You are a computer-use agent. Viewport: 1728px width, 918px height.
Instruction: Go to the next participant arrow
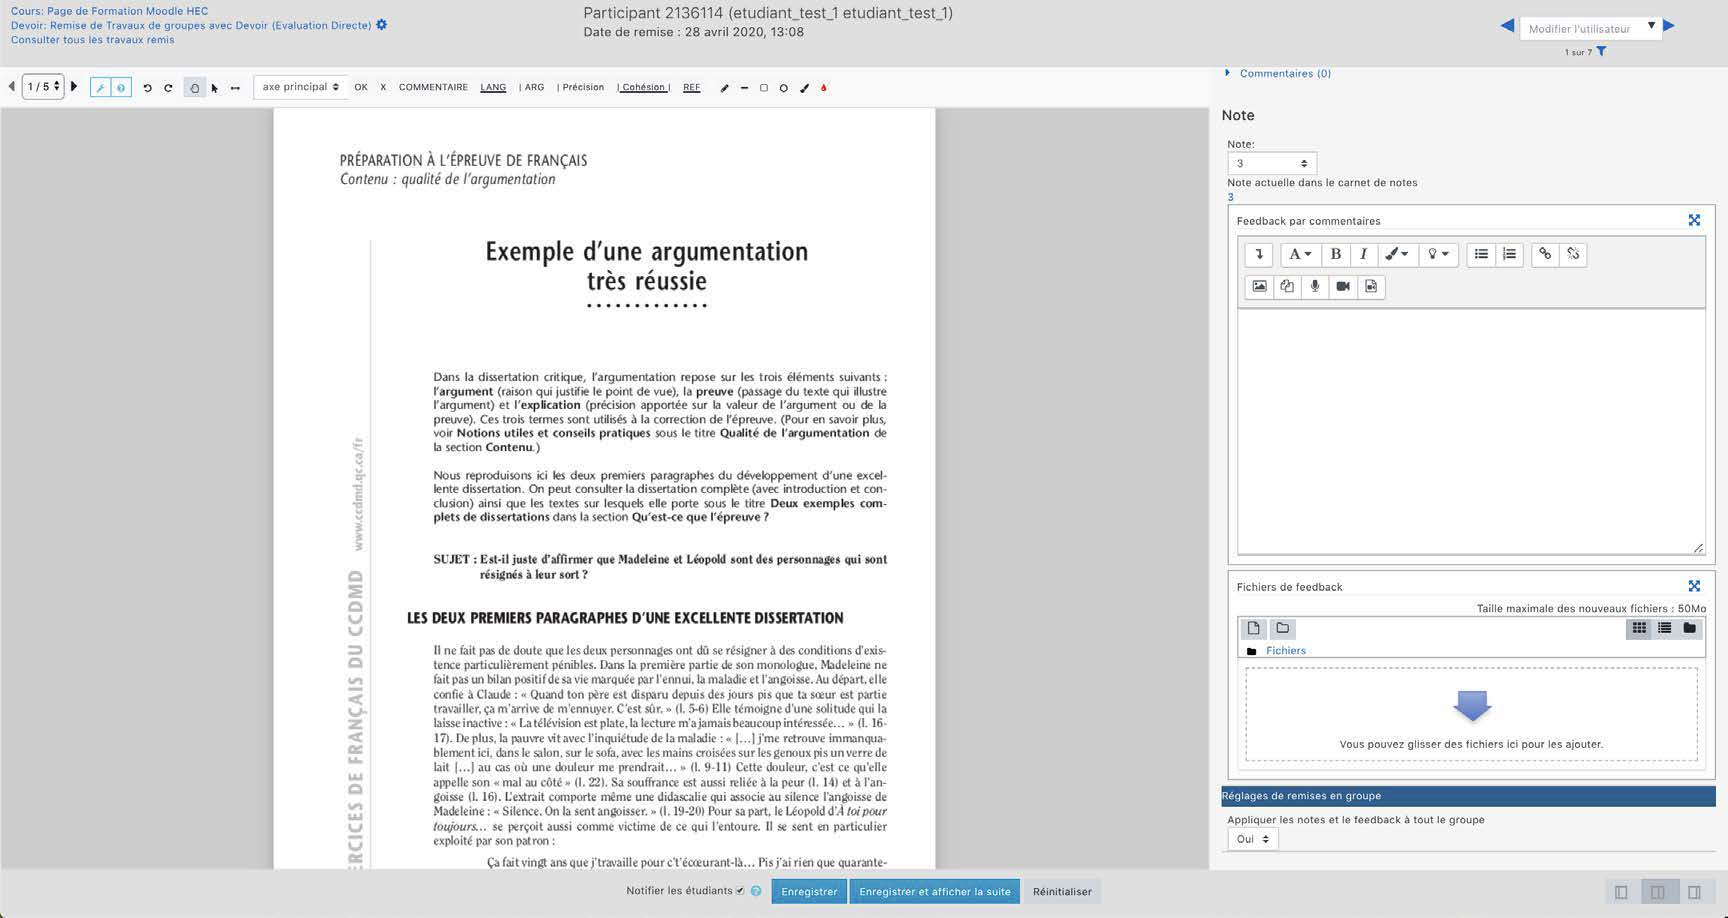[1669, 26]
